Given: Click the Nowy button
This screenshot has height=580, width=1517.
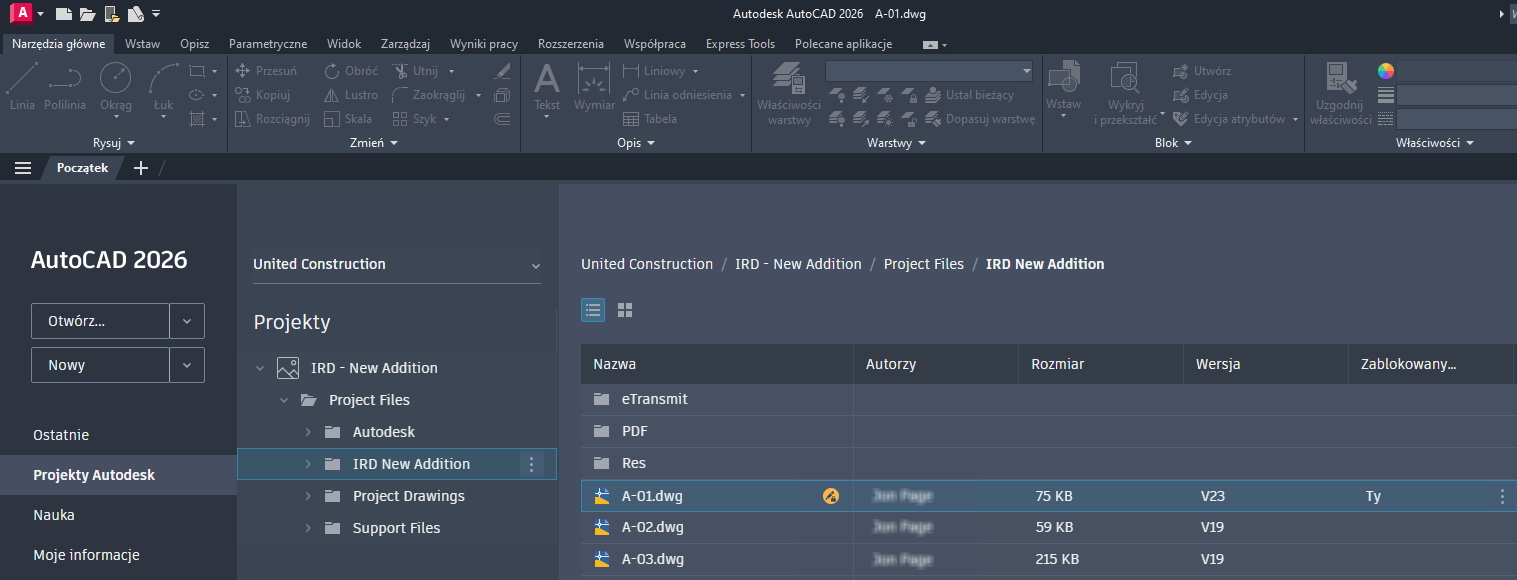Looking at the screenshot, I should click(100, 365).
